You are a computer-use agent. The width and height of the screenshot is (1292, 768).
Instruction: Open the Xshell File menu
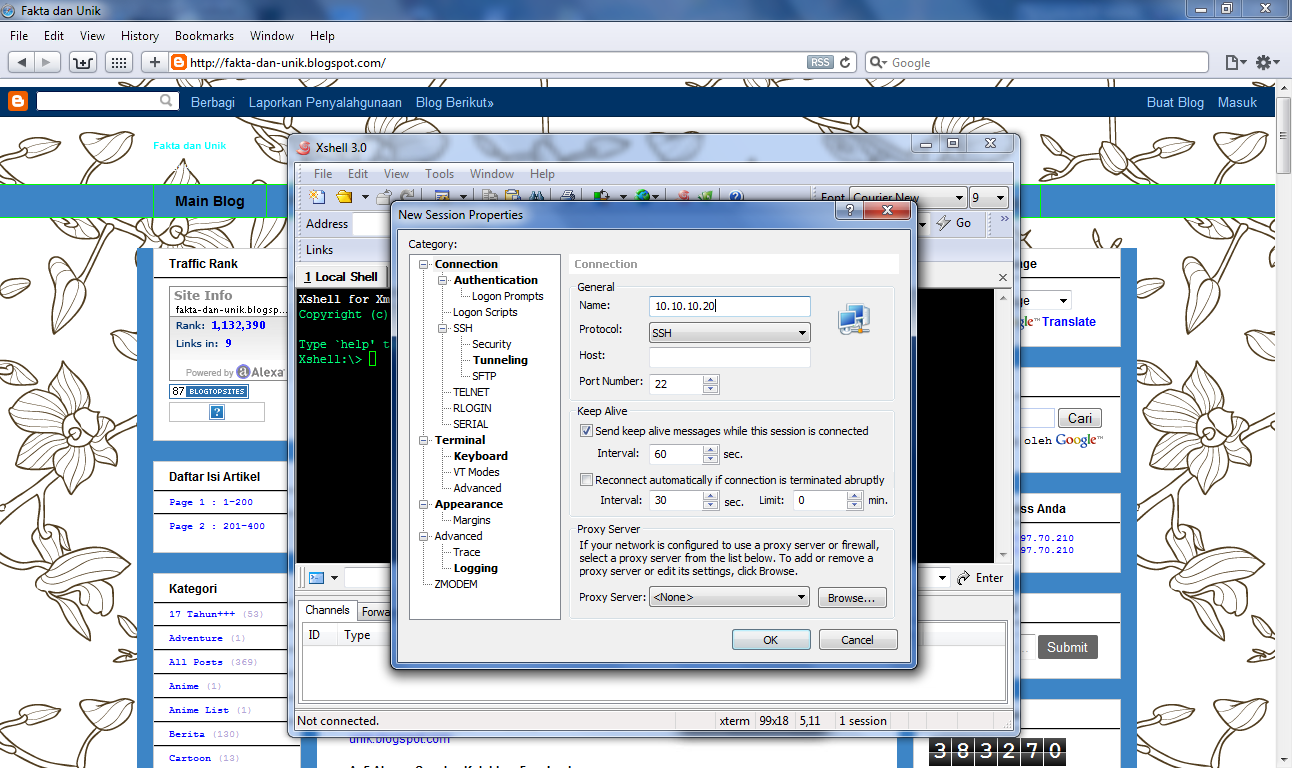coord(323,174)
